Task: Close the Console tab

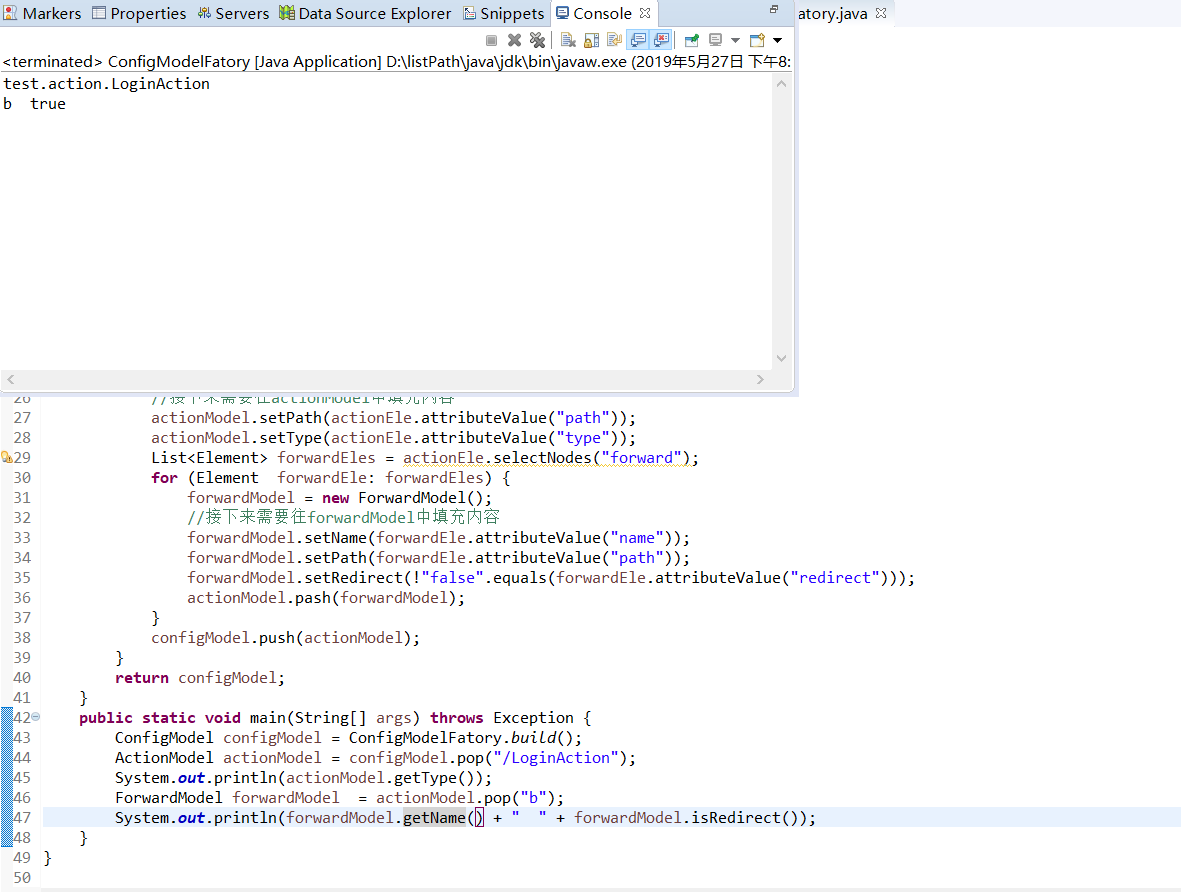Action: pos(645,14)
